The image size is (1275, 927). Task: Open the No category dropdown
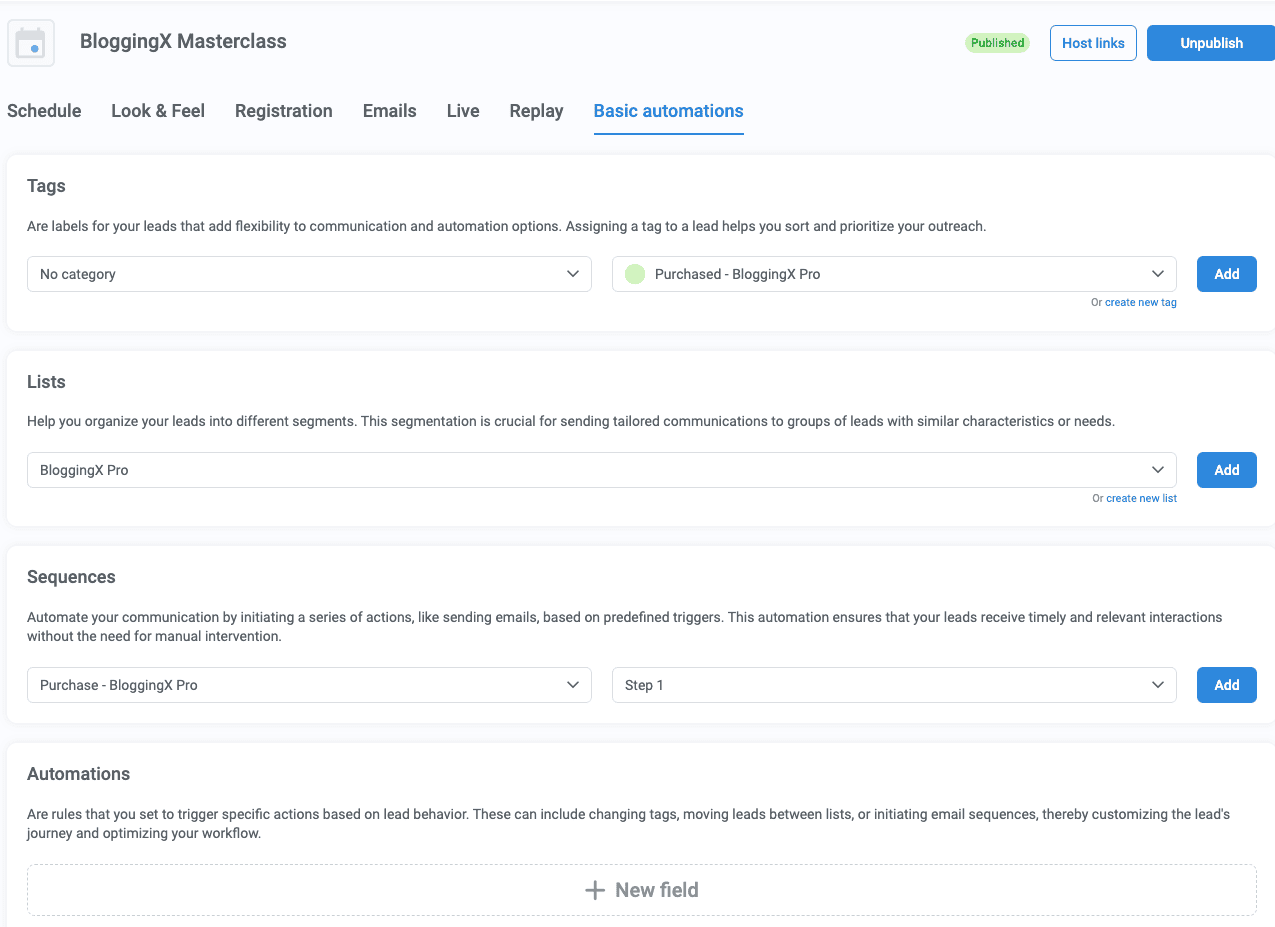[x=309, y=274]
